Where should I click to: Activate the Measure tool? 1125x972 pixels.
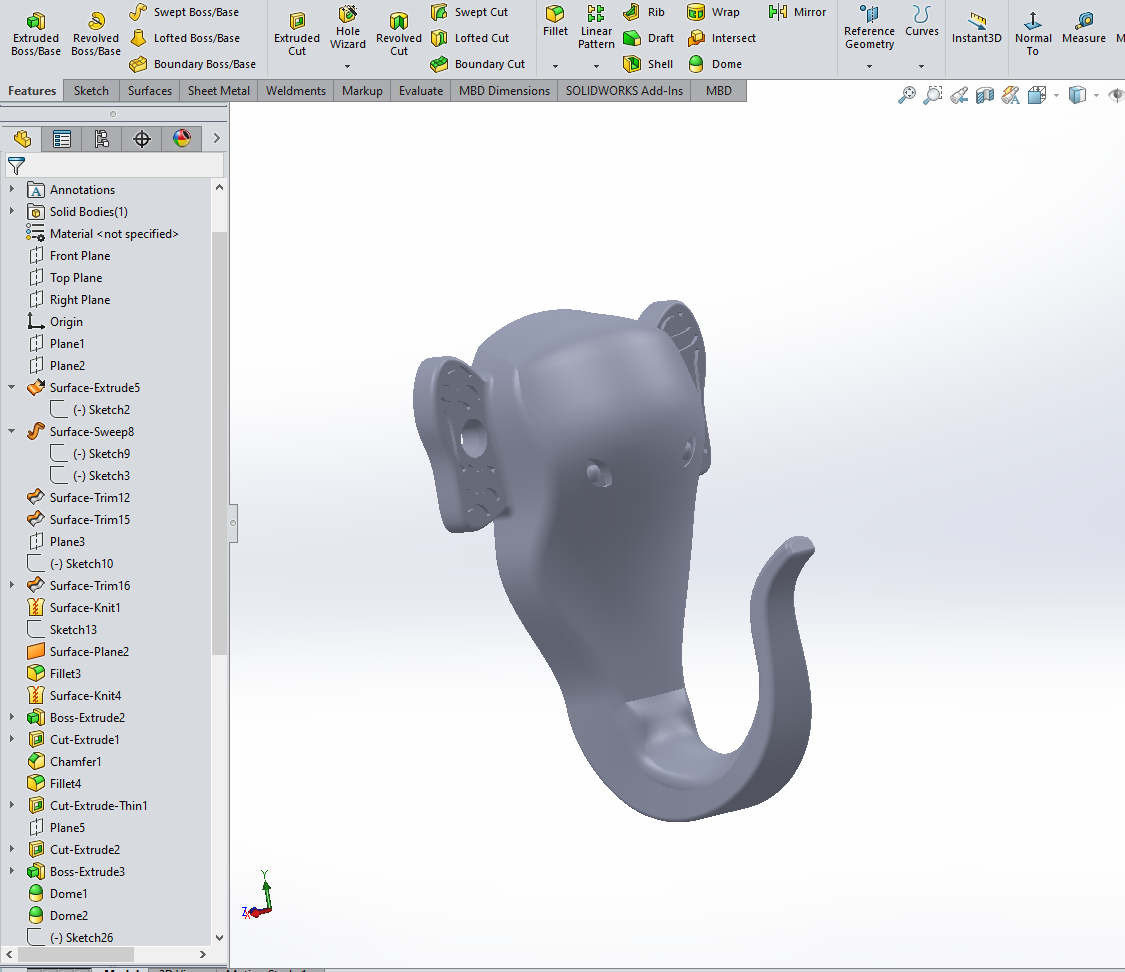click(1083, 29)
